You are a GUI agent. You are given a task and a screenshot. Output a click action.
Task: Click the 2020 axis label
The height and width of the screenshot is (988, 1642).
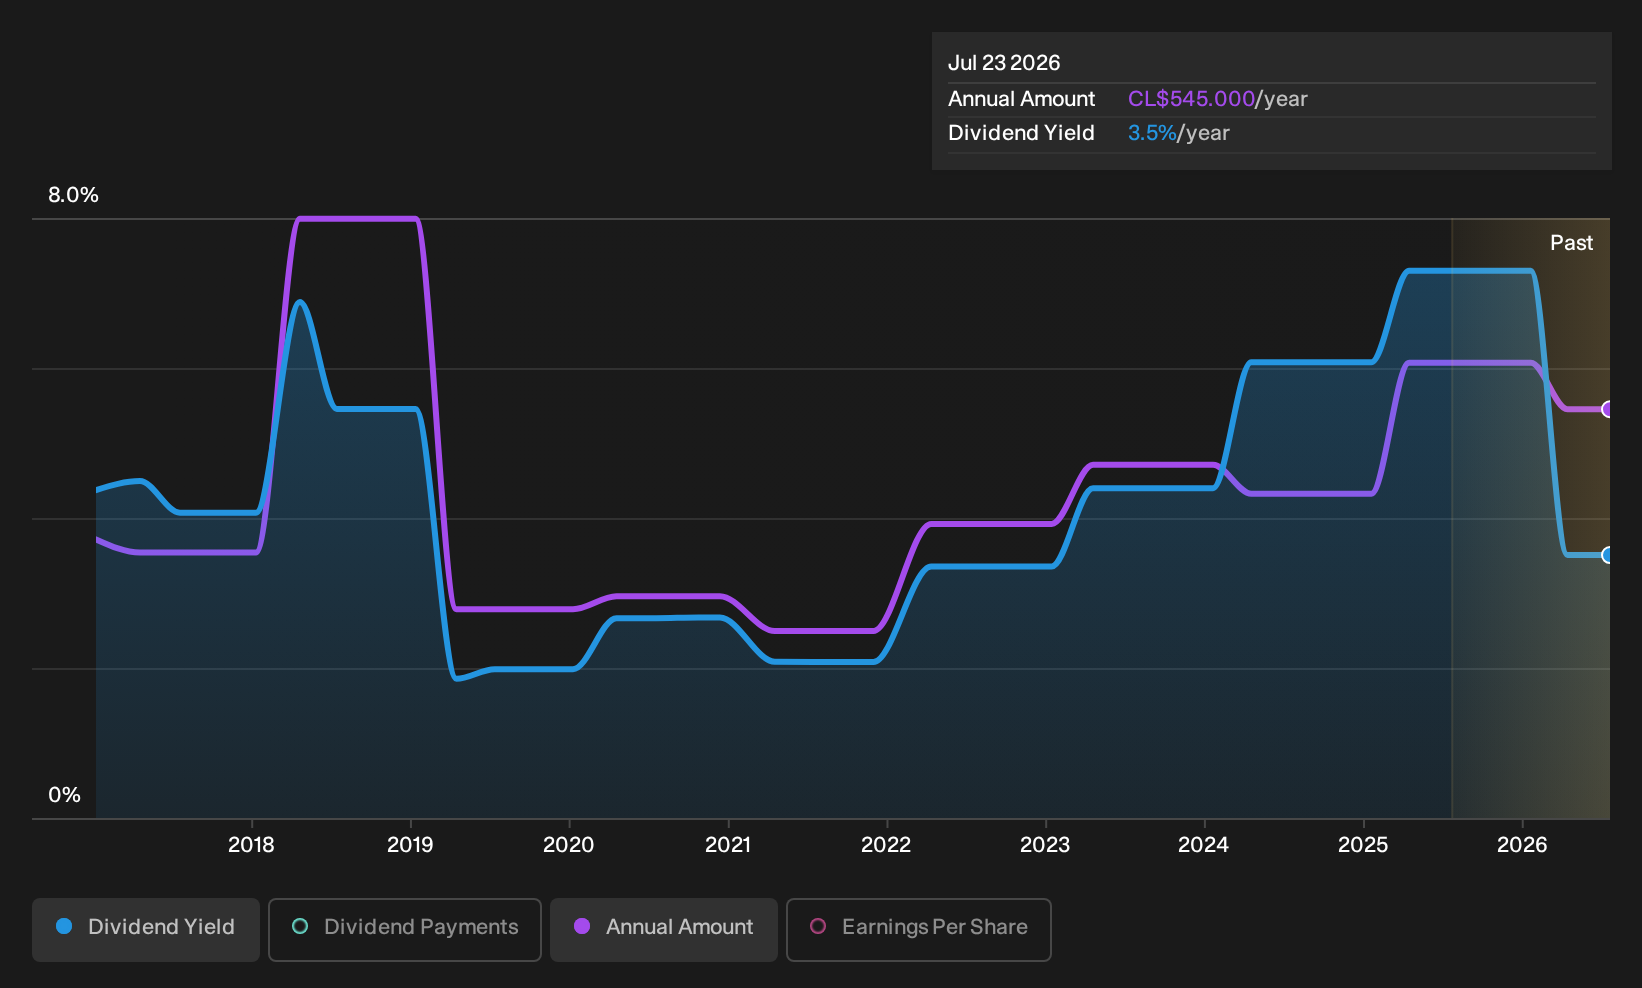(569, 845)
